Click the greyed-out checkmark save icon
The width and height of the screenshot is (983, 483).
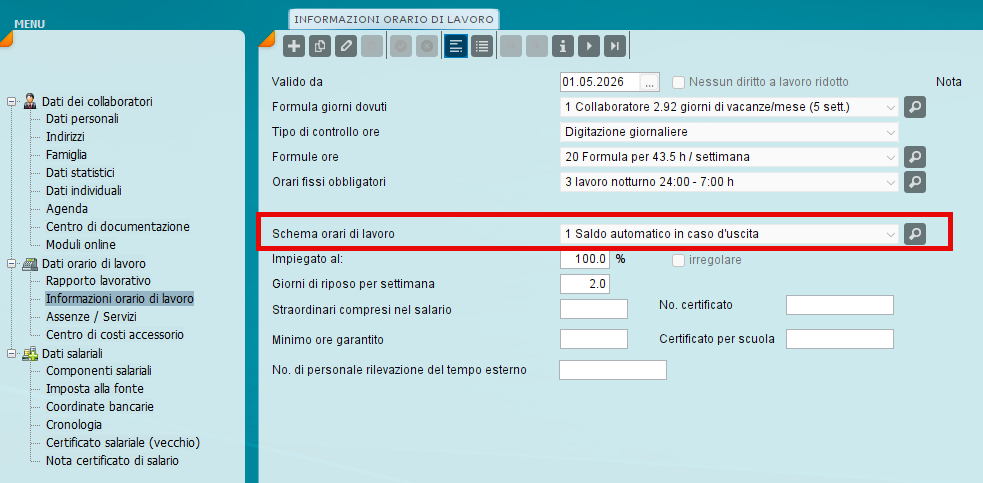(401, 46)
